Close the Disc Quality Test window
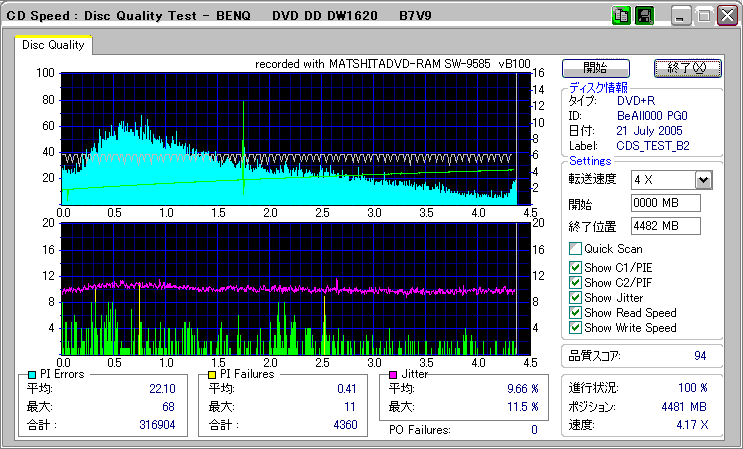This screenshot has height=449, width=743. pyautogui.click(x=727, y=16)
